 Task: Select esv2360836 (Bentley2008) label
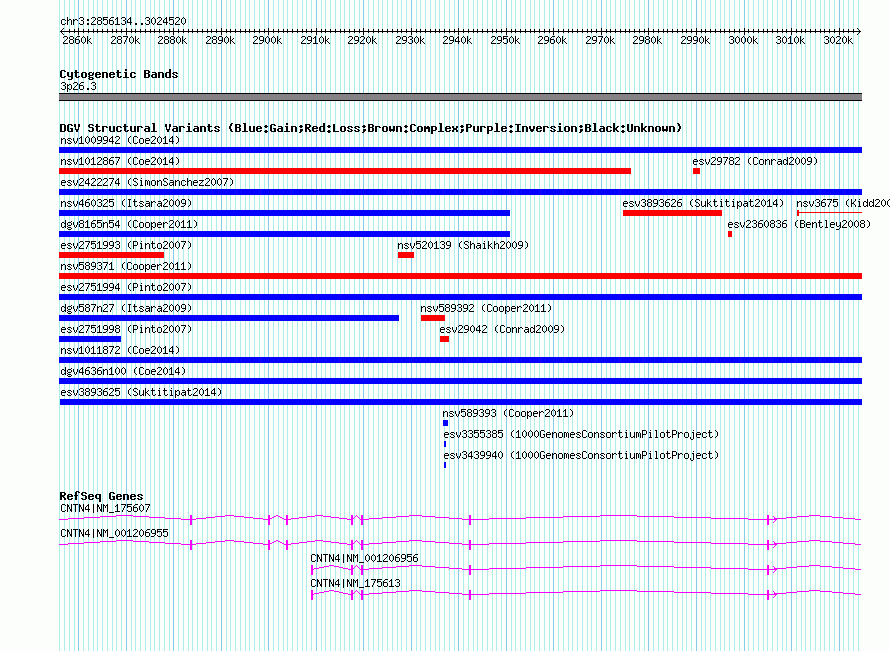[799, 224]
